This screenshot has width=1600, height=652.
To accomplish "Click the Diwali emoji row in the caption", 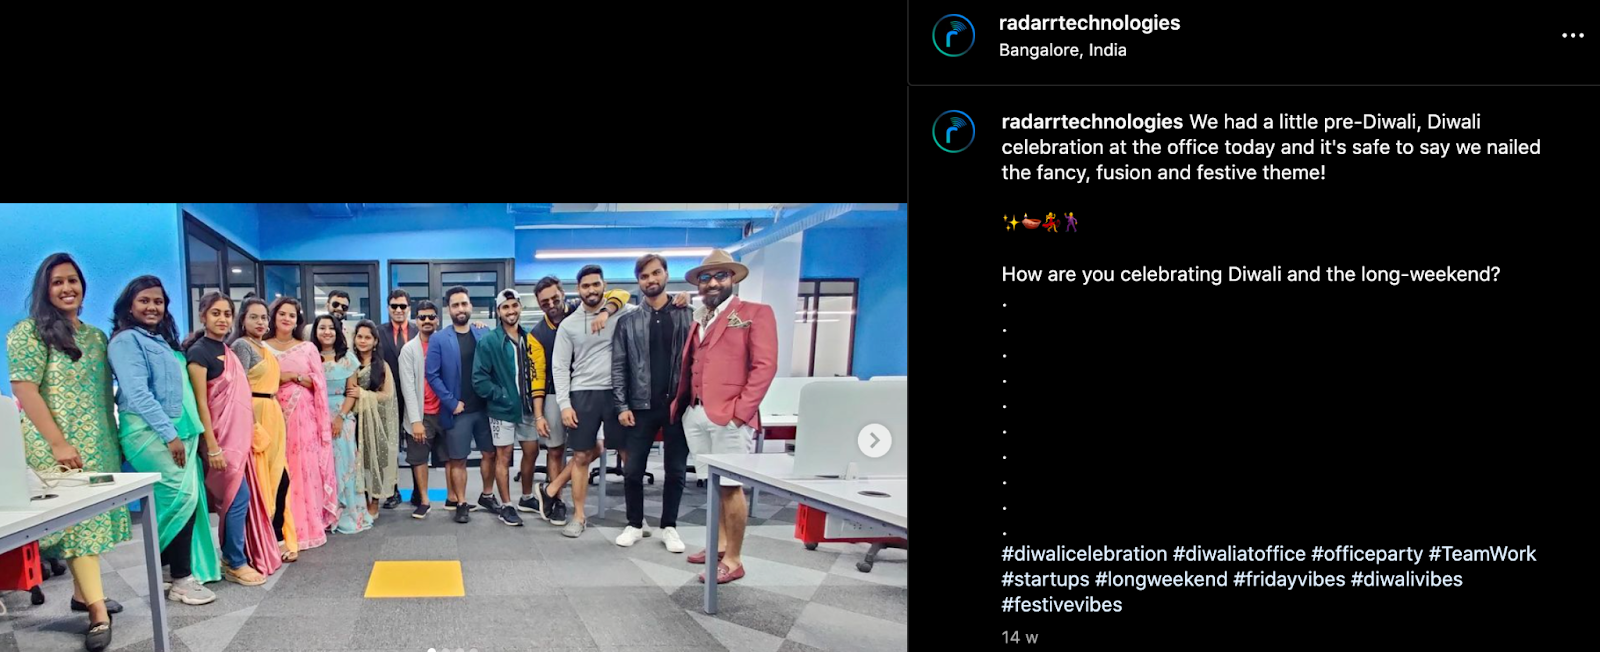I will coord(1040,222).
